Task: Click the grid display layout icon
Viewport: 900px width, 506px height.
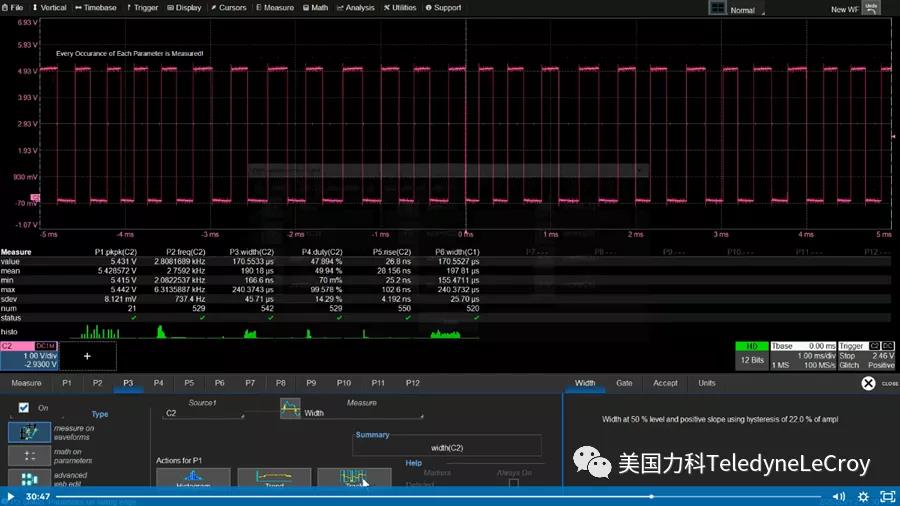Action: [x=716, y=8]
